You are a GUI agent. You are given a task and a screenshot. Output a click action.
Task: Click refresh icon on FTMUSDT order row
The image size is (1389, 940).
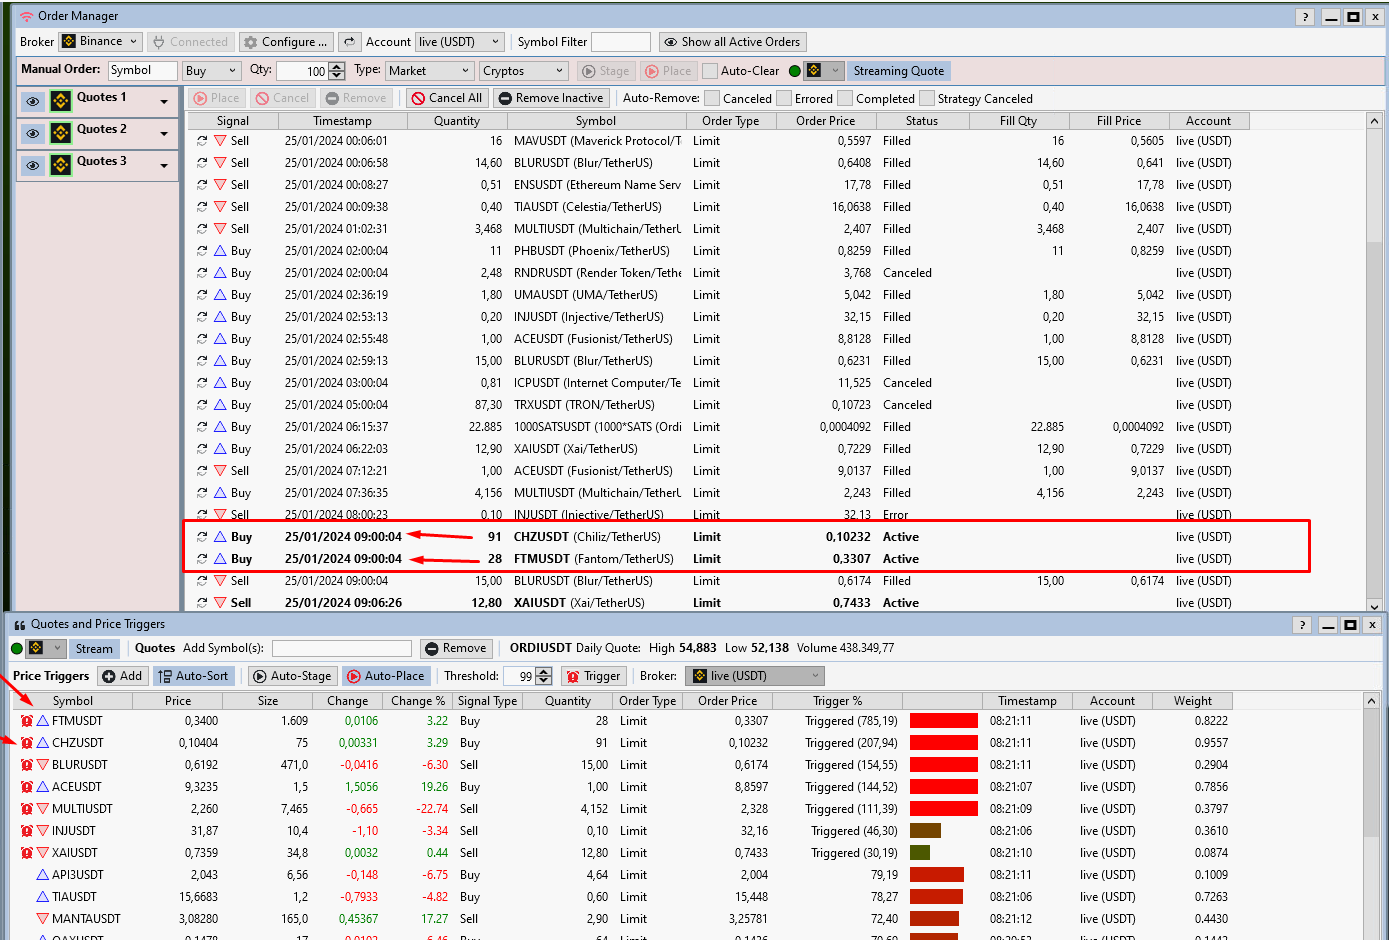pyautogui.click(x=202, y=559)
